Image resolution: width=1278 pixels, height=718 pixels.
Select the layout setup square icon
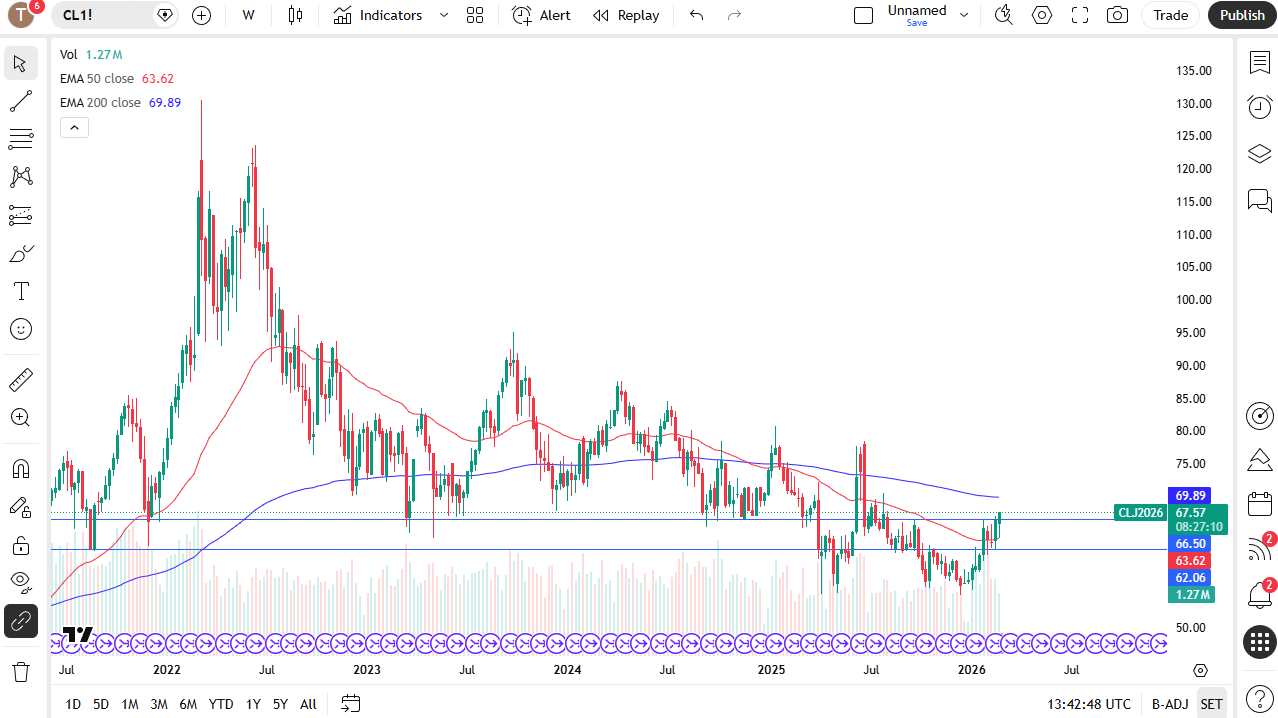863,15
